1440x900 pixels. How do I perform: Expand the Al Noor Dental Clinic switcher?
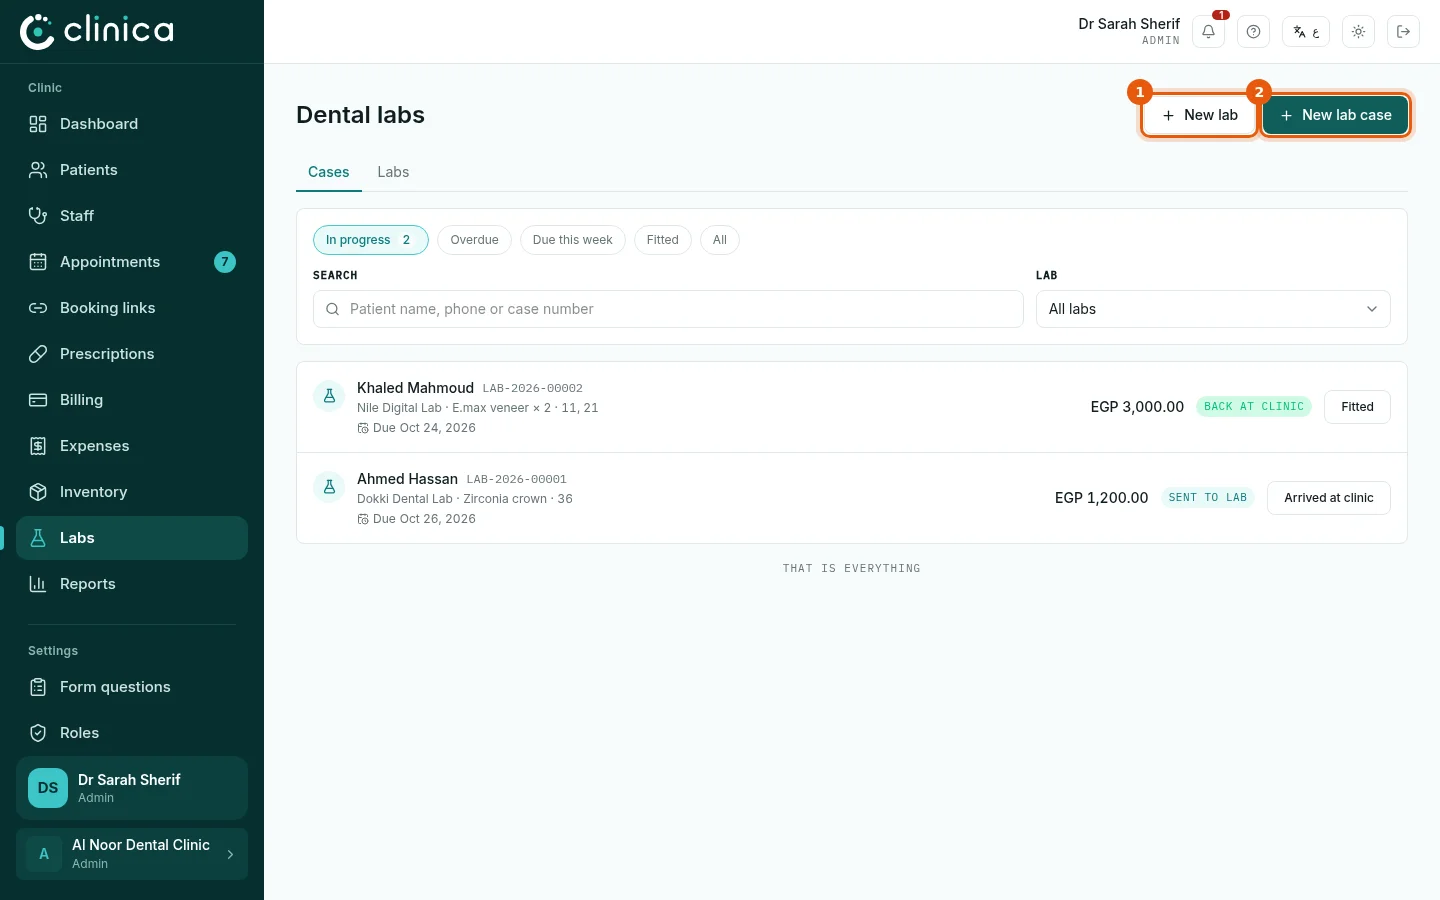tap(132, 854)
